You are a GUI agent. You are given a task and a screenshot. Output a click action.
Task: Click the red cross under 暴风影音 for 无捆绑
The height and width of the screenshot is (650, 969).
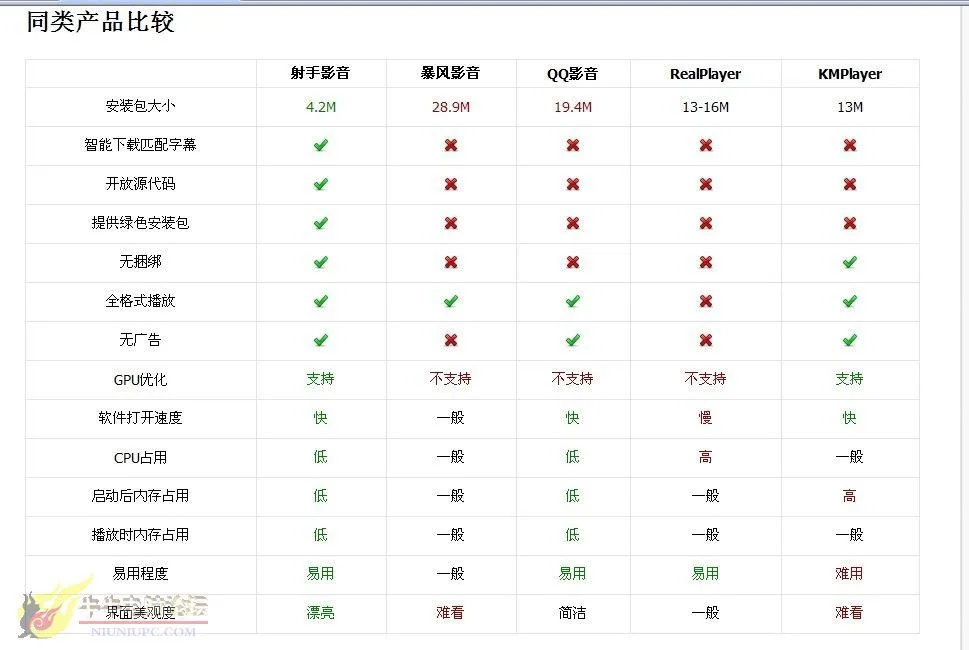tap(450, 262)
